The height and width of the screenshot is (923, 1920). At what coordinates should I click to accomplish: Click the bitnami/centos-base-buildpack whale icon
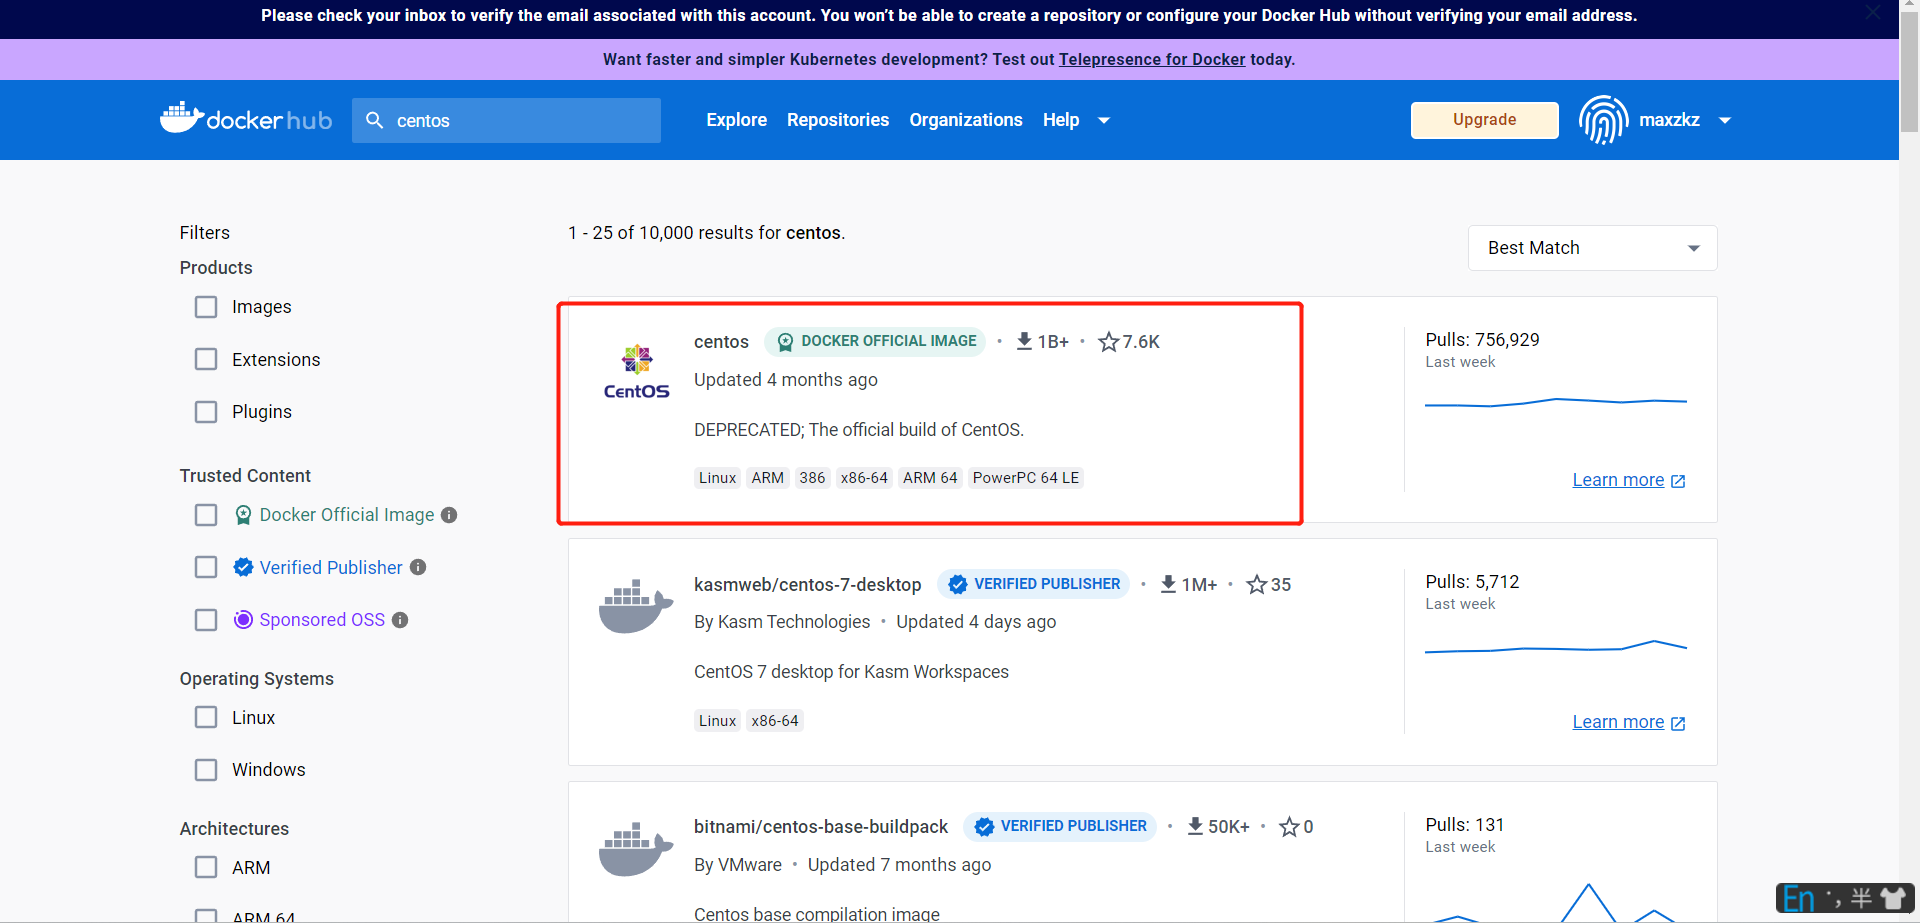636,849
